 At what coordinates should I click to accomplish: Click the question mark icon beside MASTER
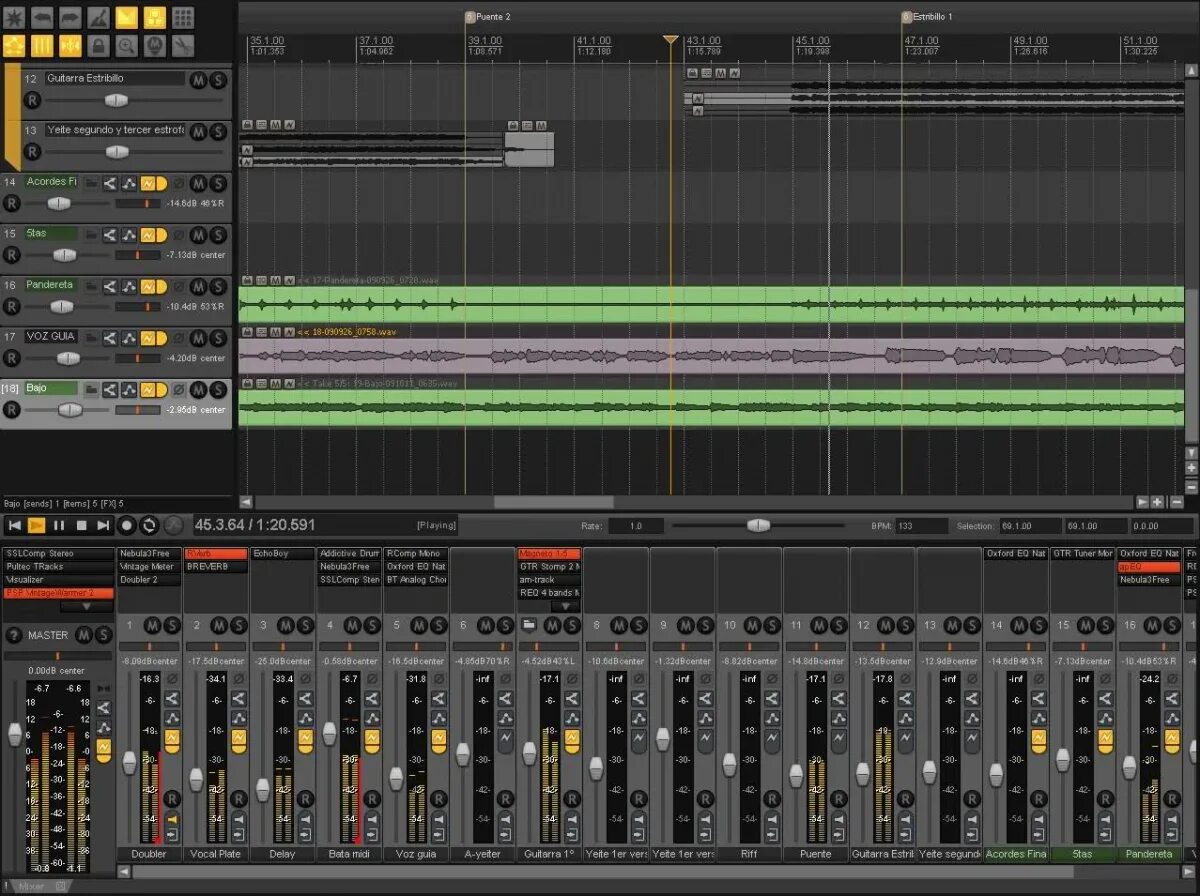click(x=14, y=635)
